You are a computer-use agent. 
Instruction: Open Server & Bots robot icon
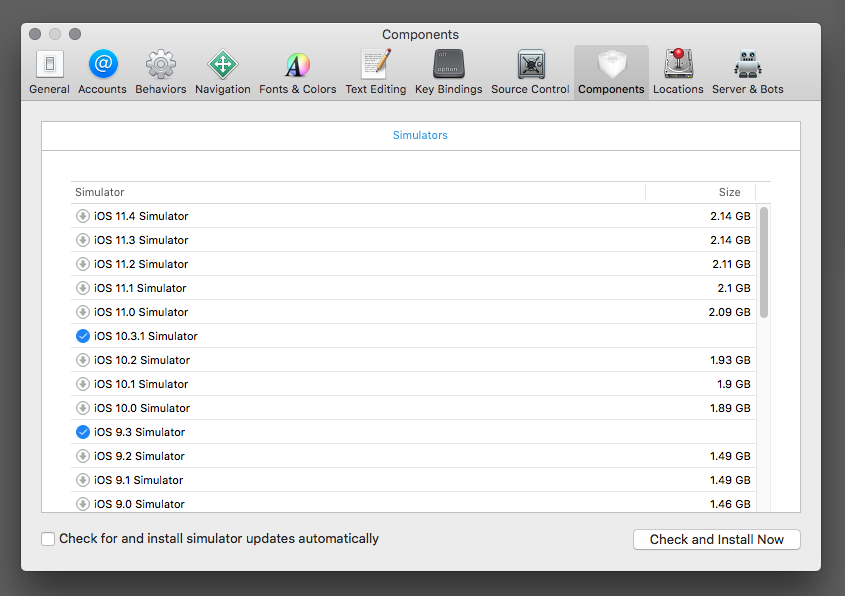point(747,64)
